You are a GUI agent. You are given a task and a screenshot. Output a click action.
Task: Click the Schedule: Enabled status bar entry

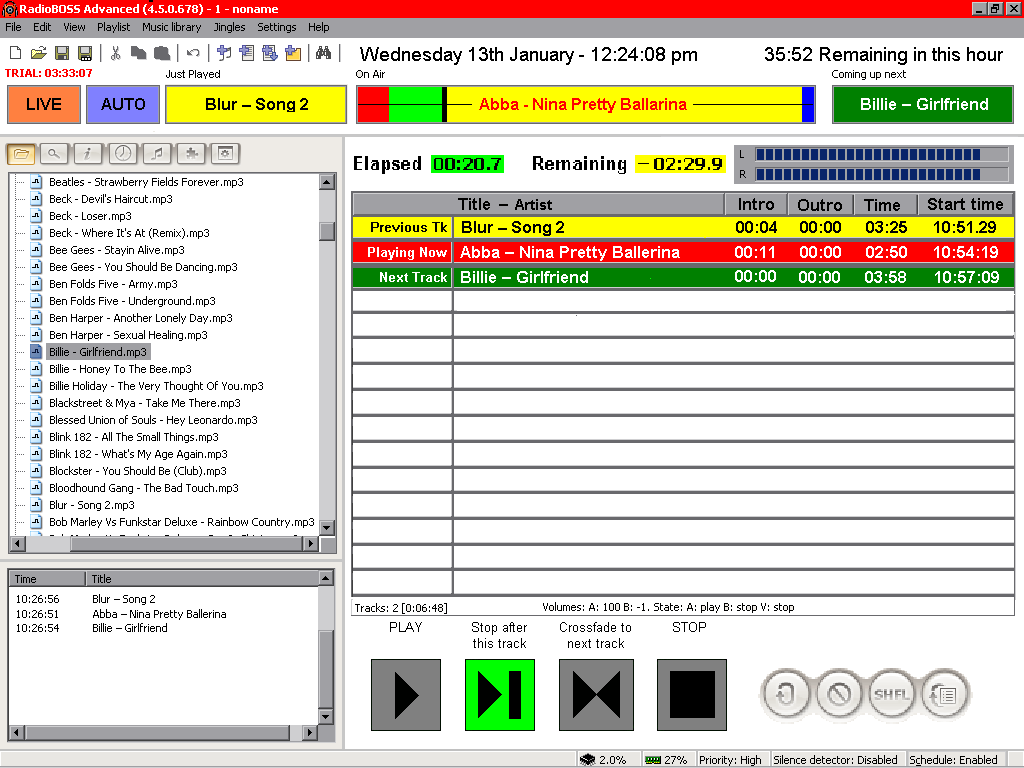click(953, 760)
